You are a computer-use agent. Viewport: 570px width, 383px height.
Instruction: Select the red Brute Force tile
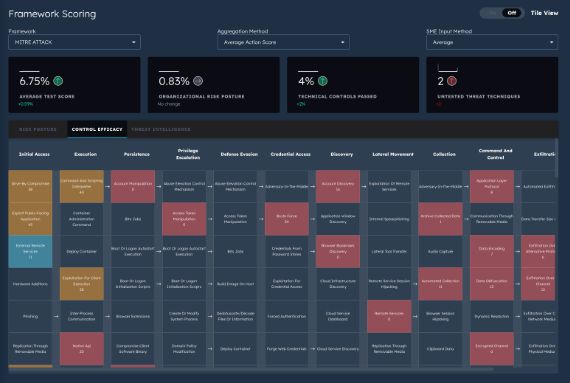(x=287, y=219)
